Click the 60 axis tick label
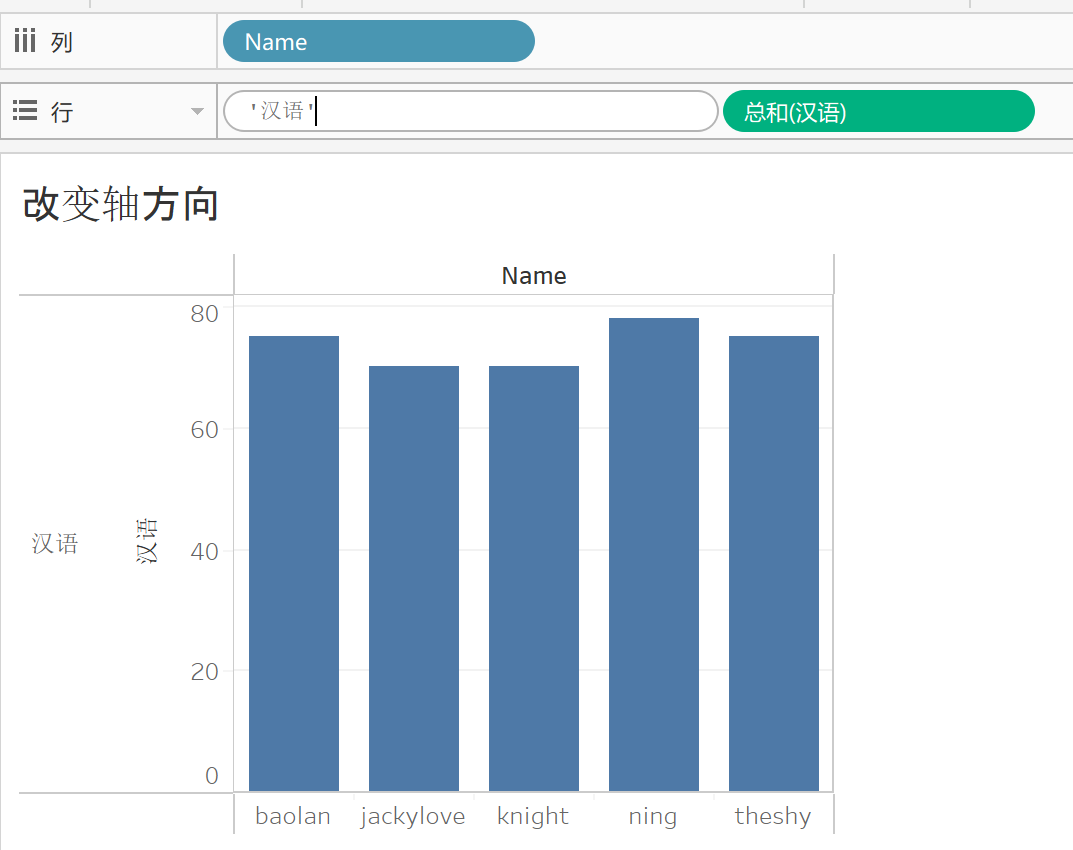 205,430
